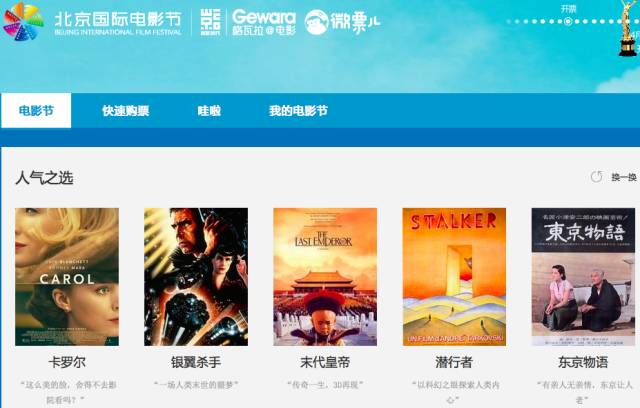
Task: Open the 東京物語 poster thumbnail
Action: click(x=583, y=277)
